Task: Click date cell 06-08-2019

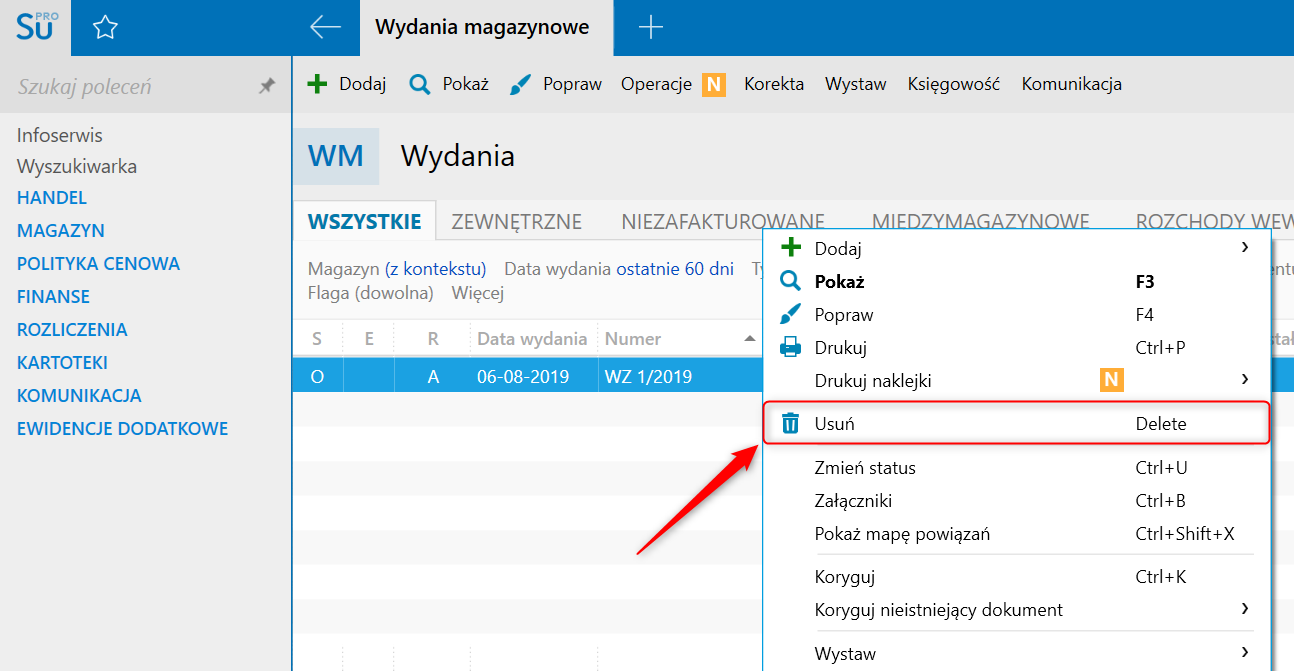Action: 523,377
